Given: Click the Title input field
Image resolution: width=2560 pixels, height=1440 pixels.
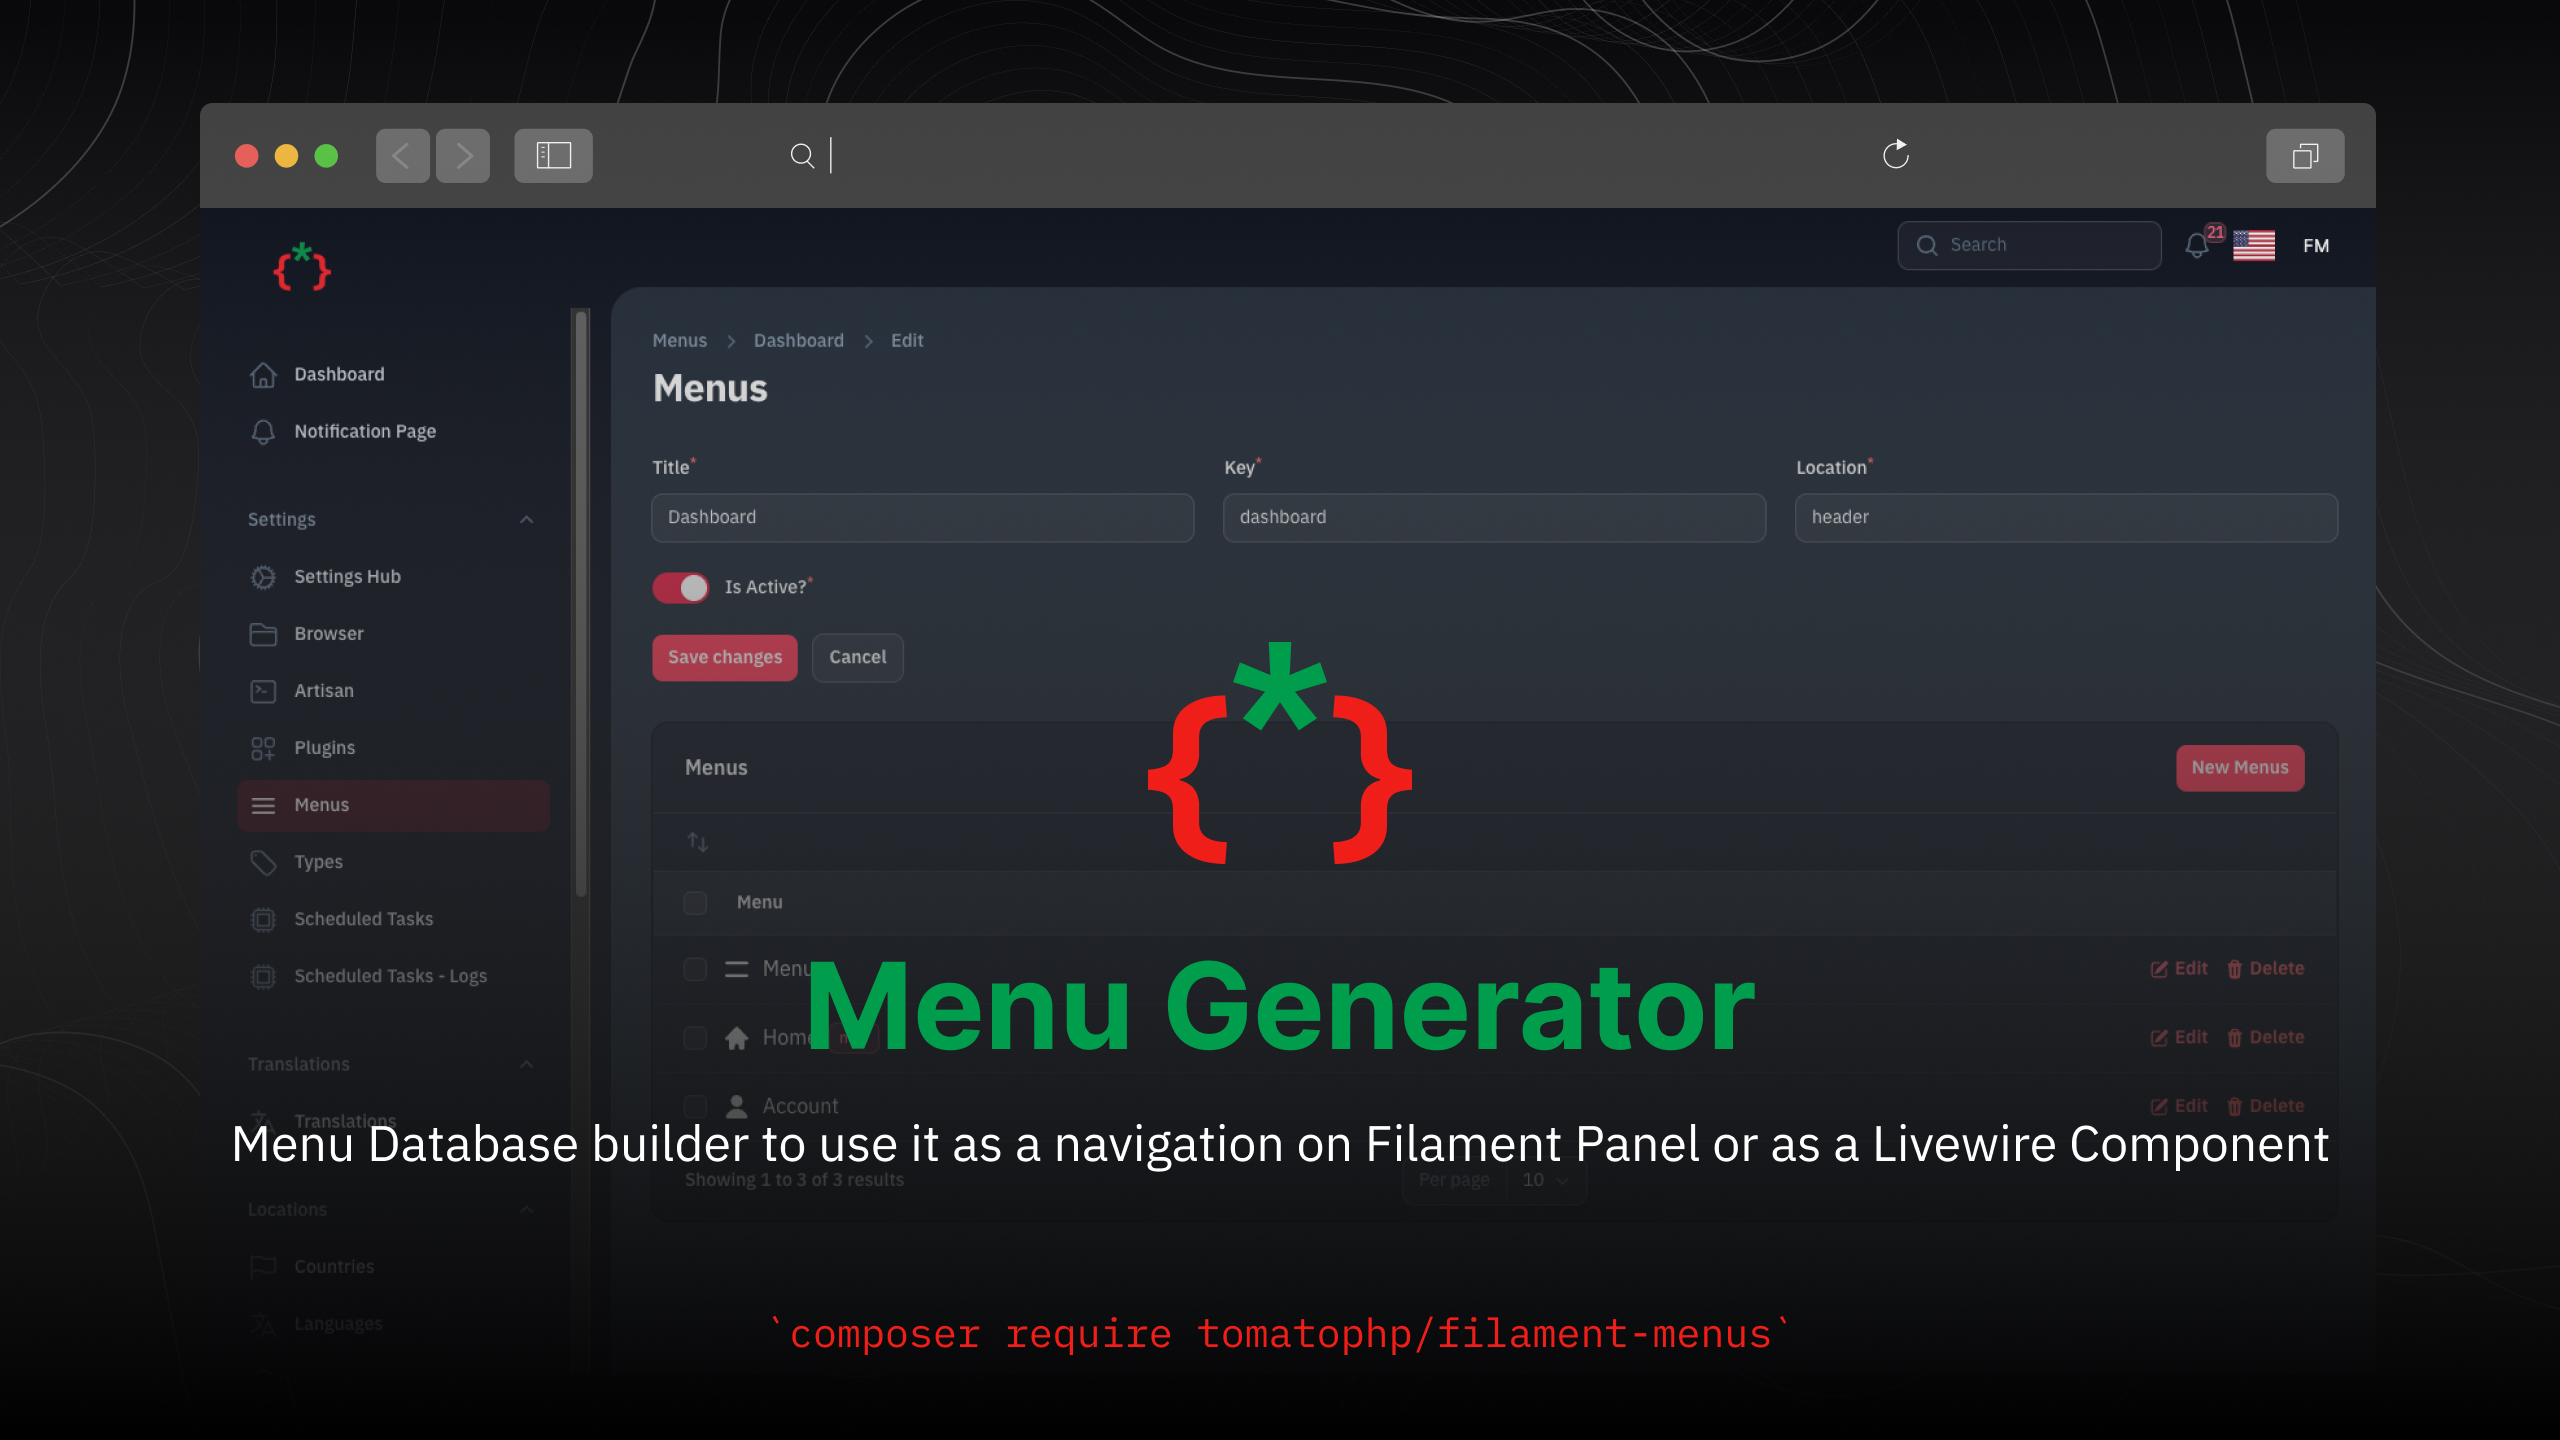Looking at the screenshot, I should click(921, 515).
